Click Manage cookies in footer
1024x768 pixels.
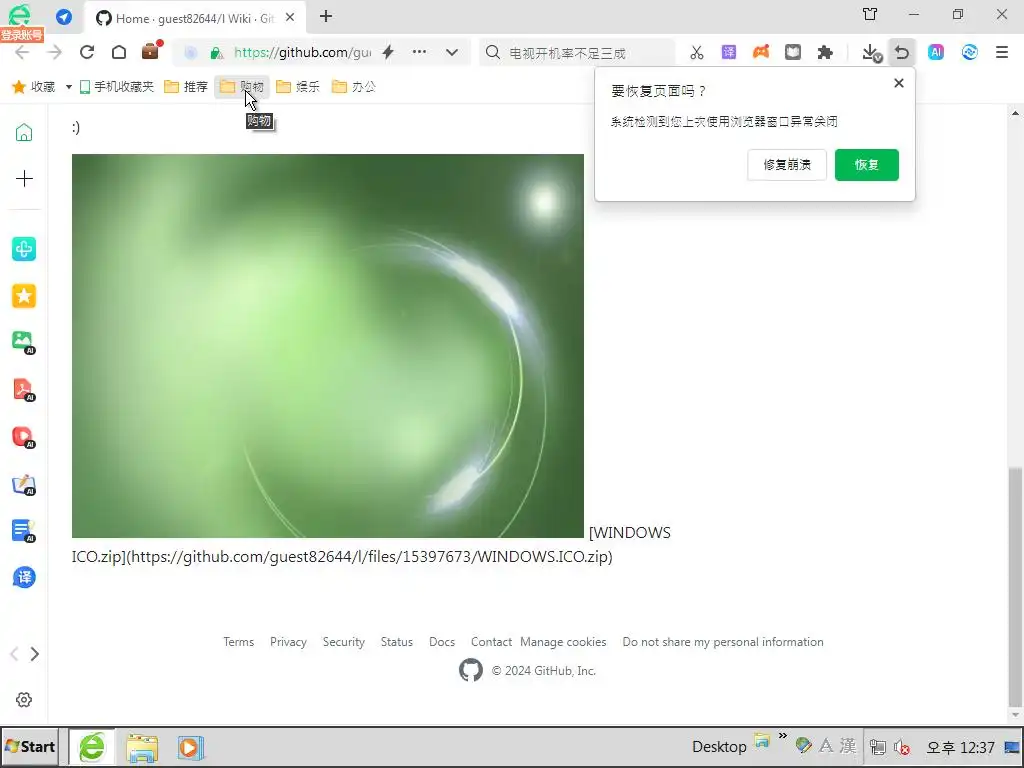[x=563, y=642]
